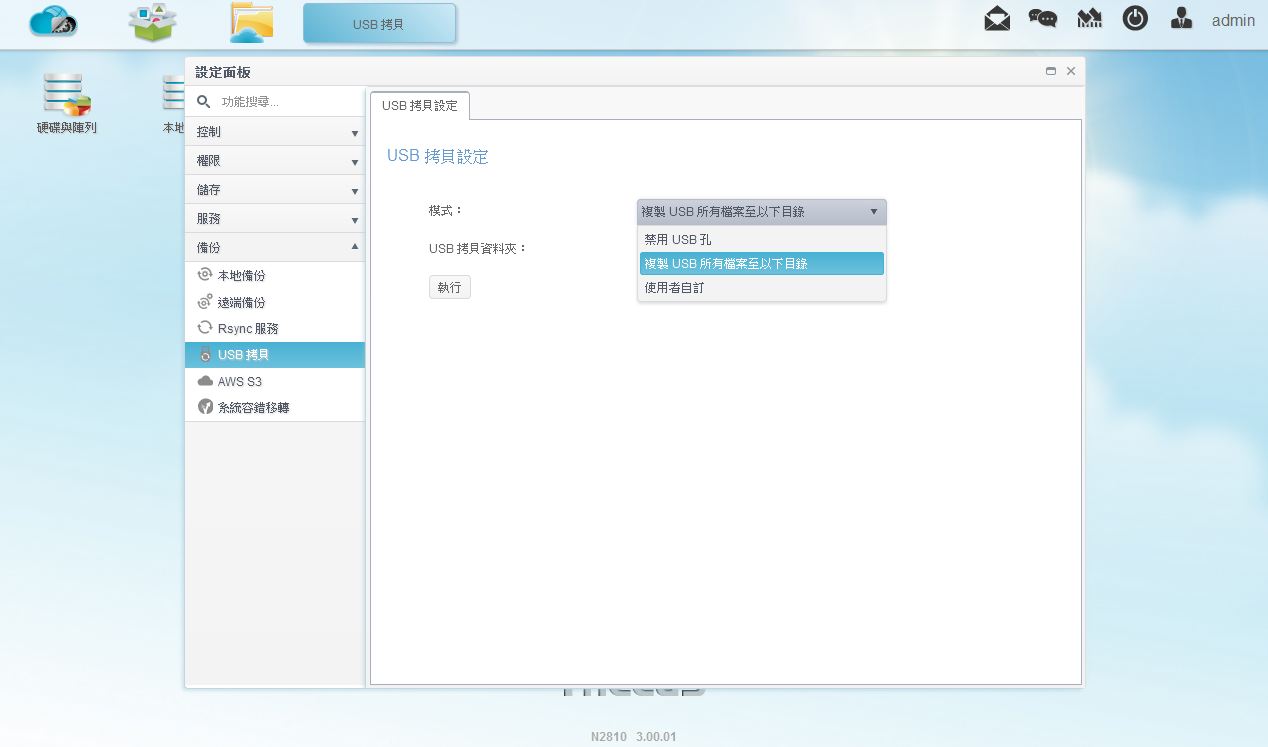1268x747 pixels.
Task: Click the admin username label
Action: 1233,20
